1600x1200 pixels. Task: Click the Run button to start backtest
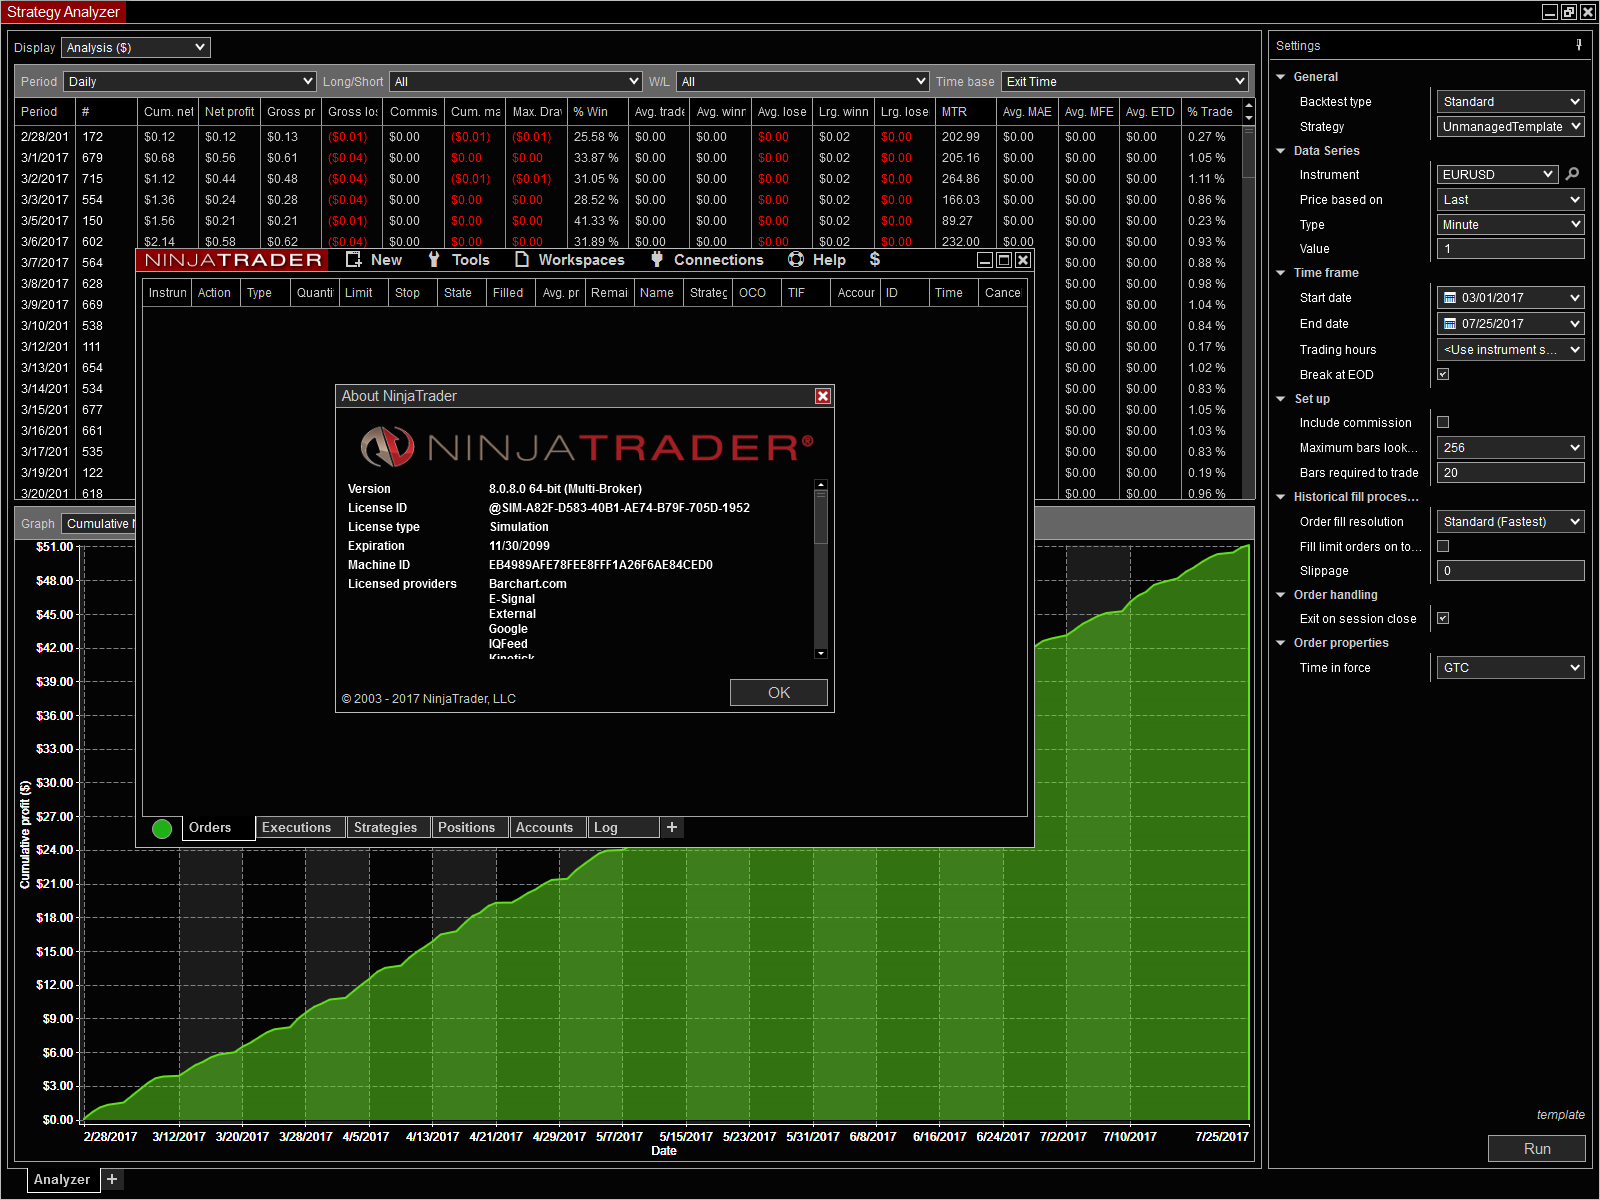coord(1537,1148)
